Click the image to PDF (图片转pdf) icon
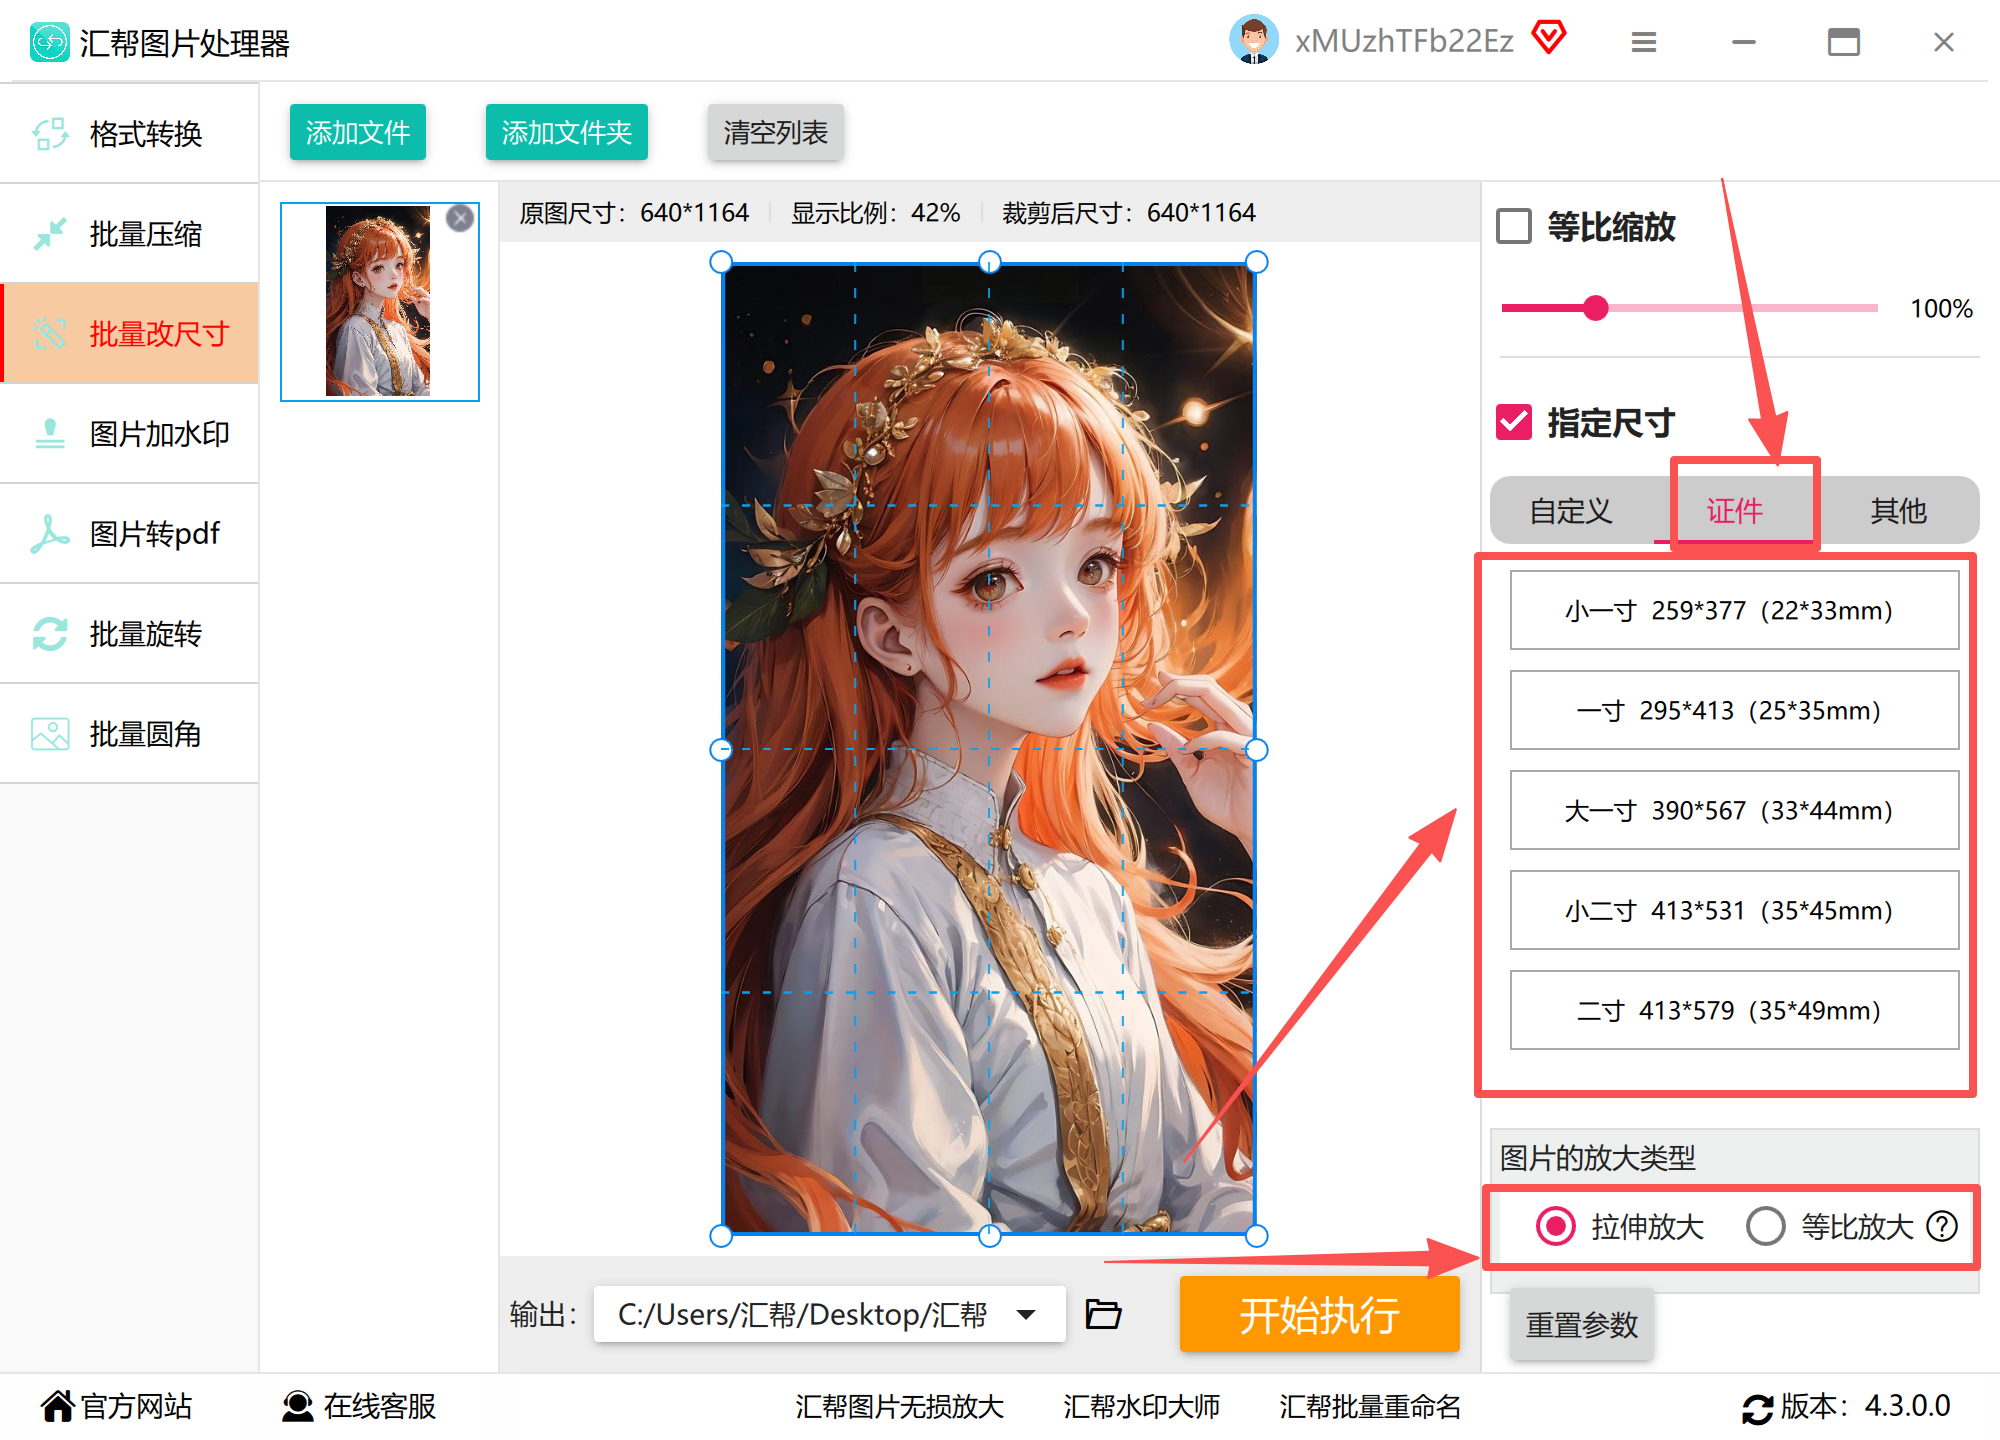The width and height of the screenshot is (2000, 1440). [x=50, y=534]
